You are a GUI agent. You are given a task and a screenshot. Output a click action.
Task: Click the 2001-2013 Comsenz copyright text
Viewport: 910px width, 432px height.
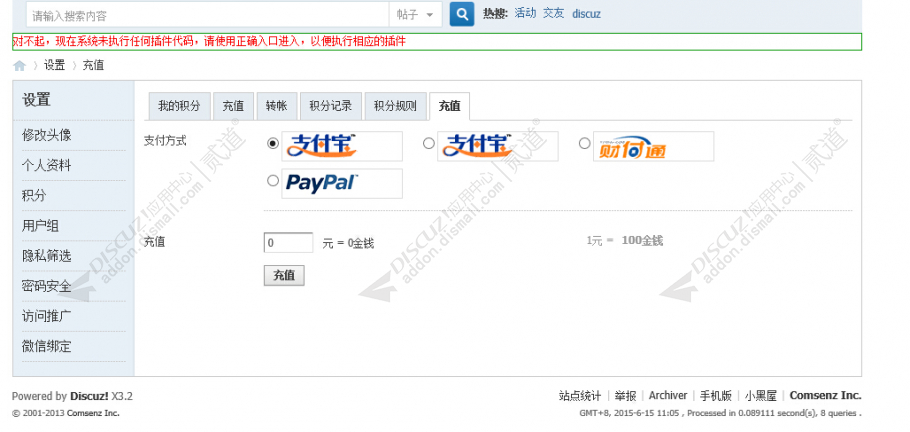tap(66, 413)
